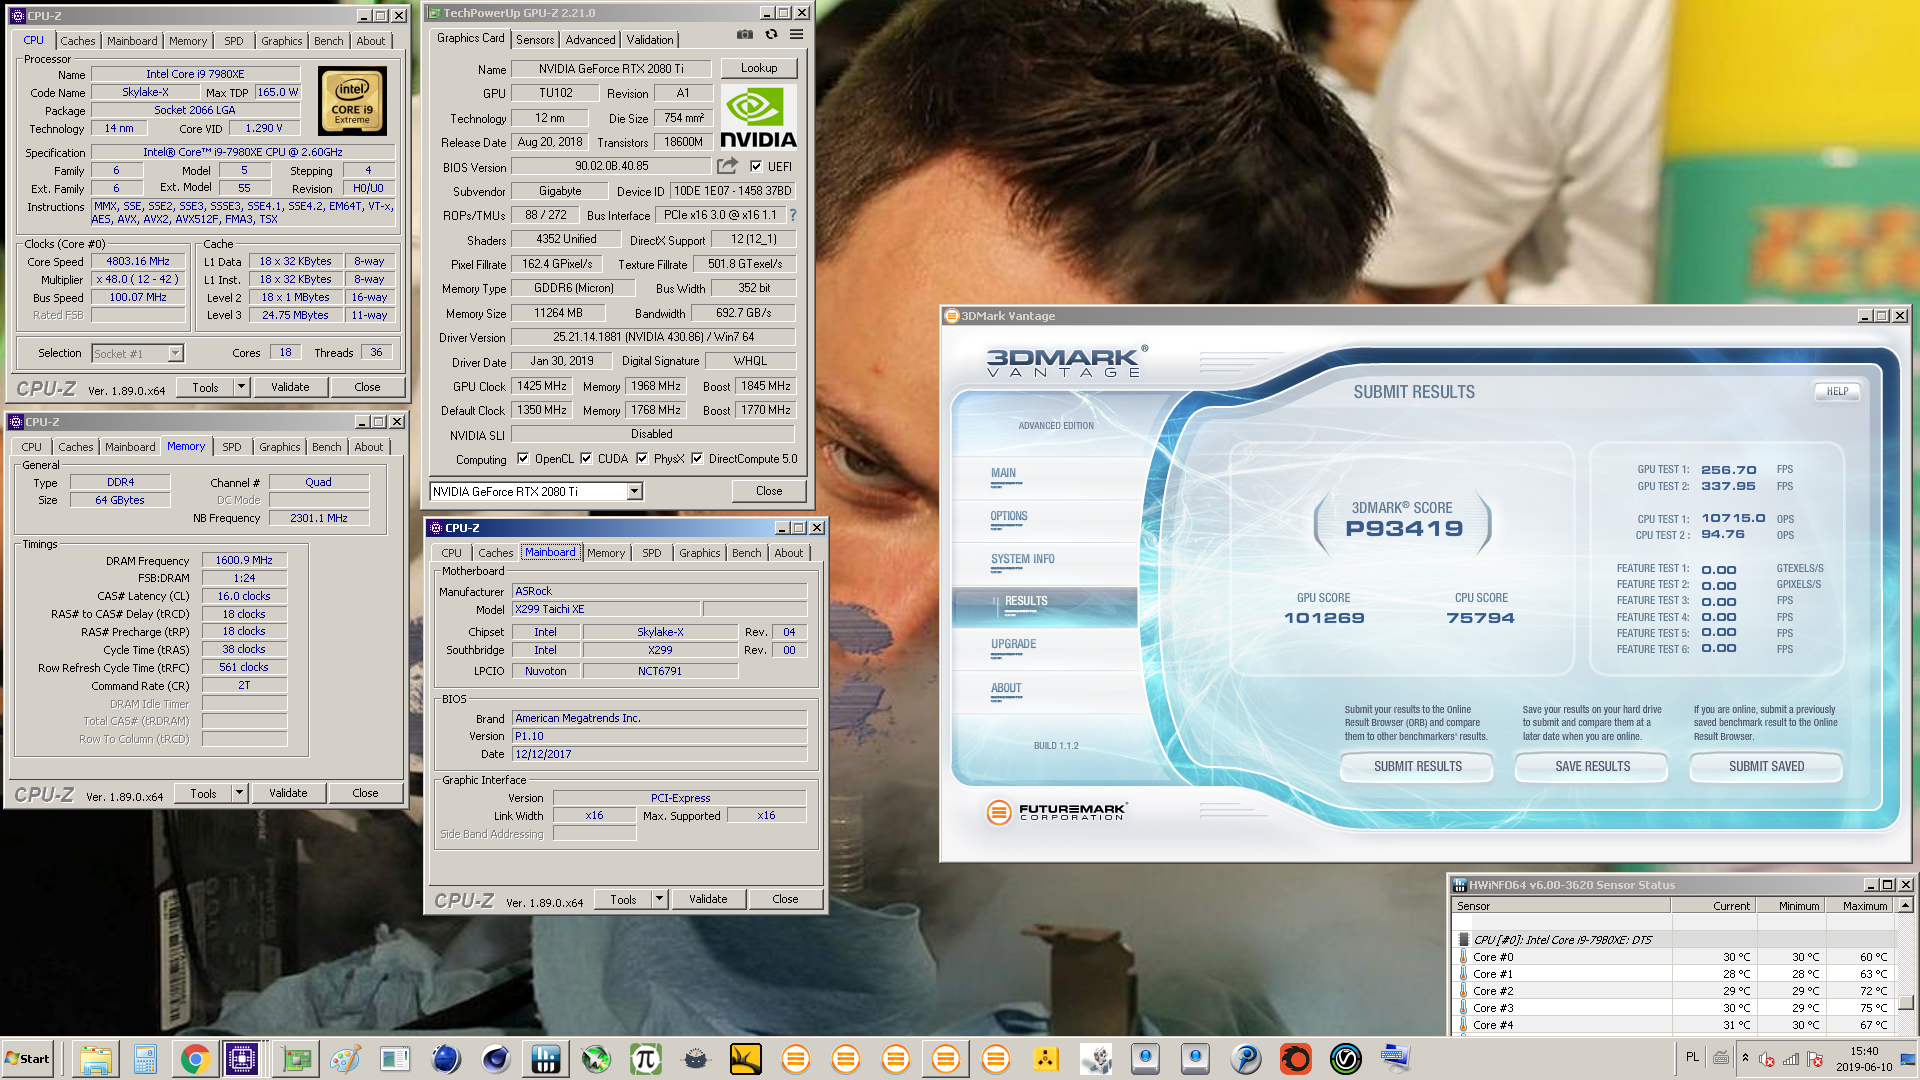Click the GPU-Z refresh icon
The image size is (1920, 1080).
pos(771,34)
